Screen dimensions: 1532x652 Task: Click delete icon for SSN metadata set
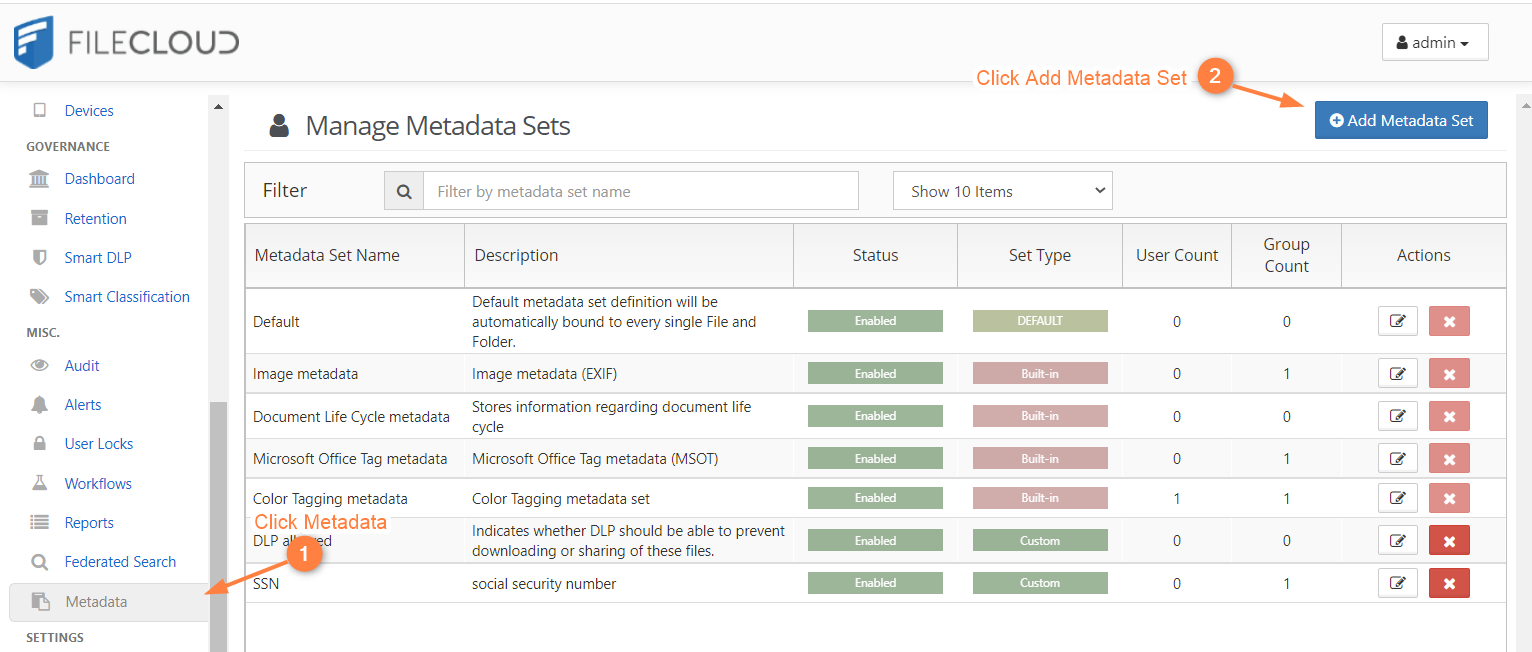[1449, 583]
